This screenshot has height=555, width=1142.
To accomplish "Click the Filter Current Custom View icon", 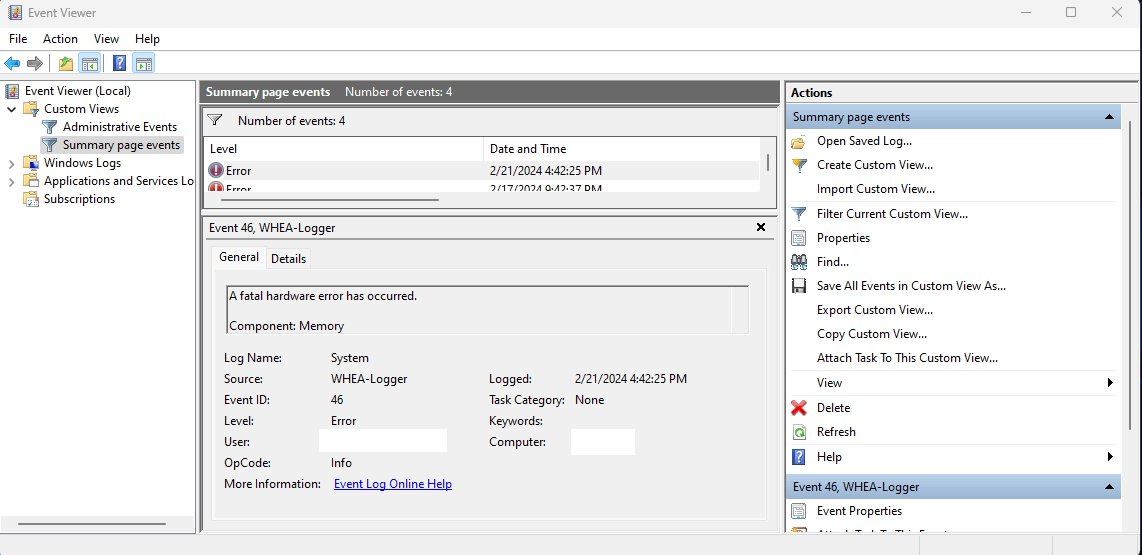I will tap(799, 214).
